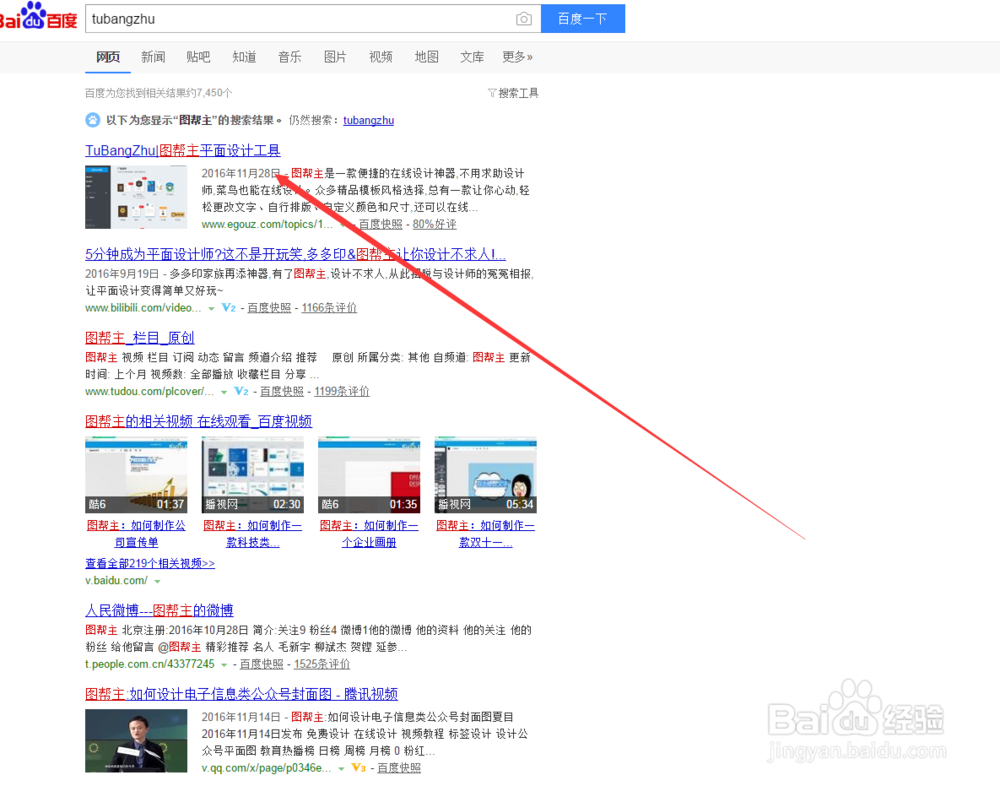
Task: Open the 音乐 tab
Action: click(x=290, y=57)
